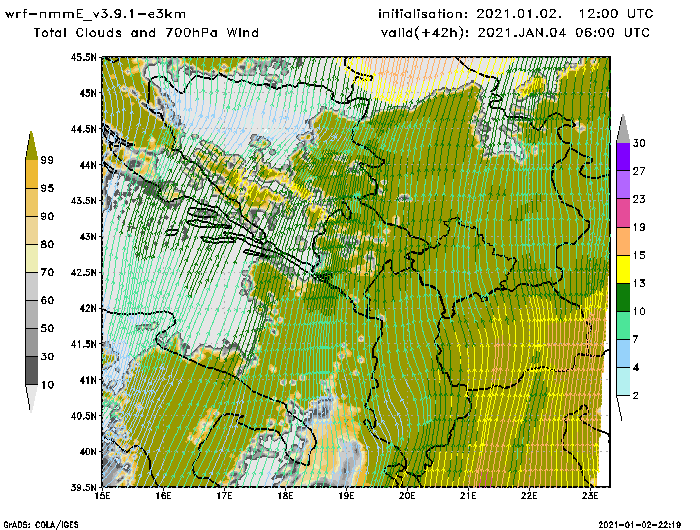Click the '19E' longitude axis label

pyautogui.click(x=346, y=496)
